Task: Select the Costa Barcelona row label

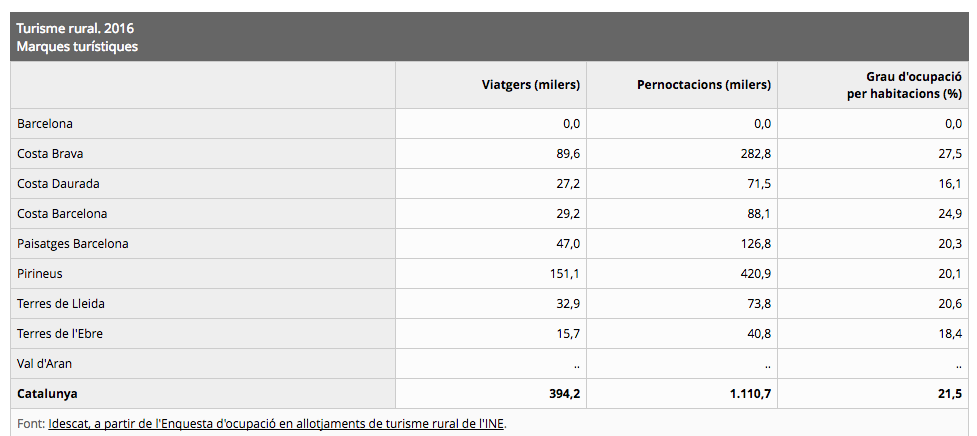Action: pos(62,214)
